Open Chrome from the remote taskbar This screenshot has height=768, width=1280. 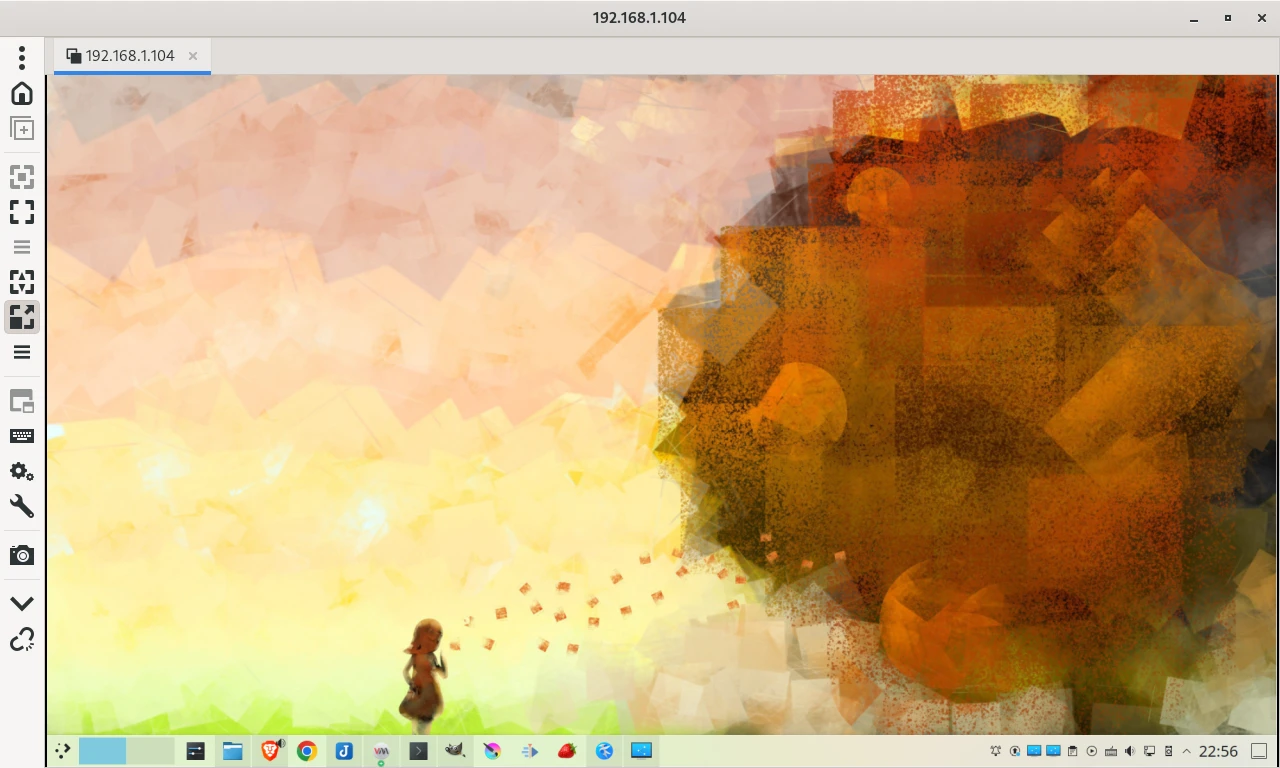point(307,751)
